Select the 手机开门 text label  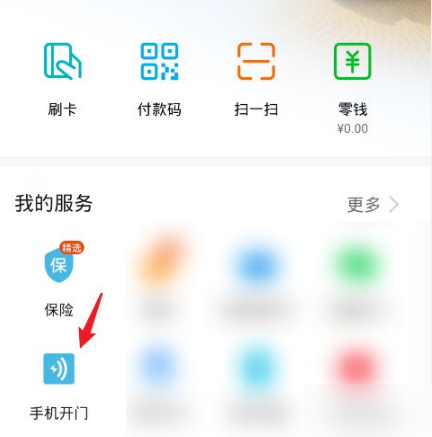pyautogui.click(x=59, y=413)
